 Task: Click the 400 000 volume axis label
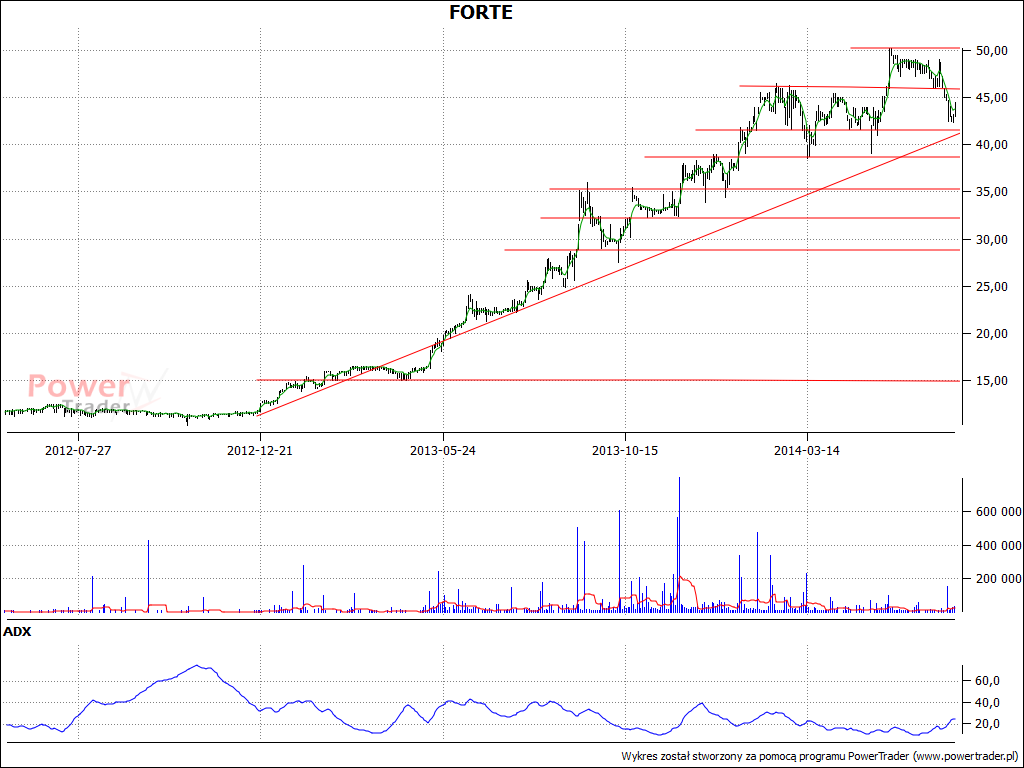coord(998,546)
